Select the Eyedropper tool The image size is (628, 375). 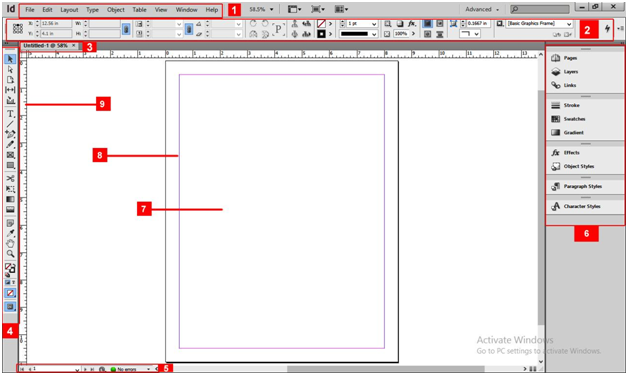click(10, 233)
